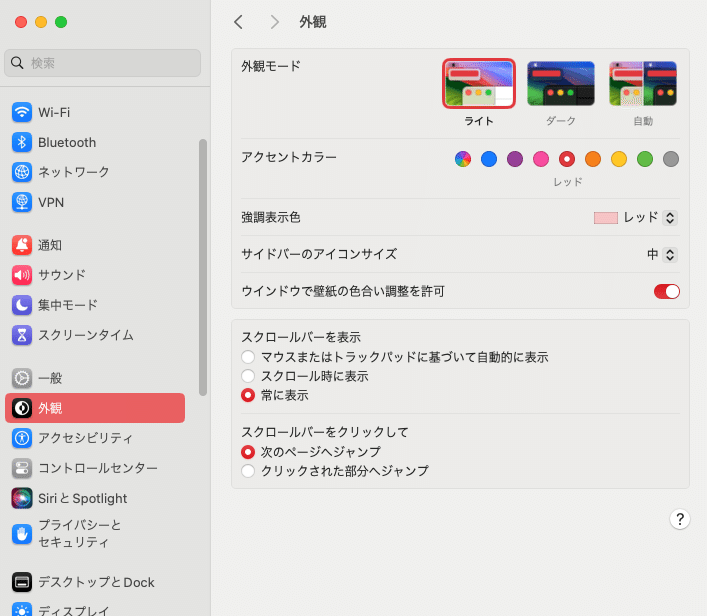Open the ネットワーク sidebar label
This screenshot has height=616, width=707.
click(74, 172)
